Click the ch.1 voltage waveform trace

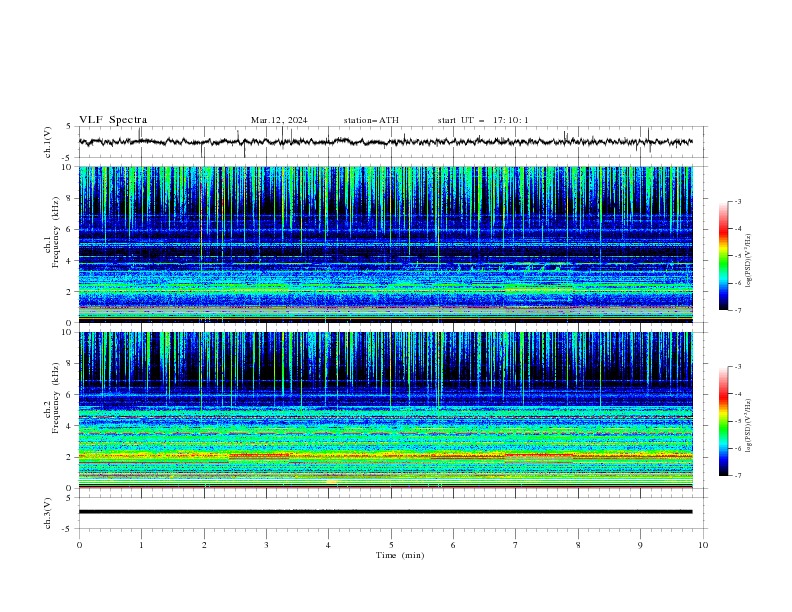point(385,142)
